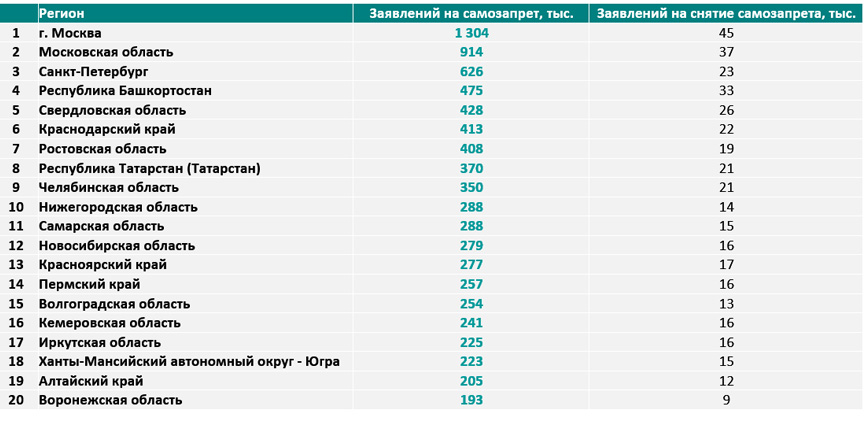Select the 'Краснодарский край' cell
The width and height of the screenshot is (868, 424).
point(107,130)
